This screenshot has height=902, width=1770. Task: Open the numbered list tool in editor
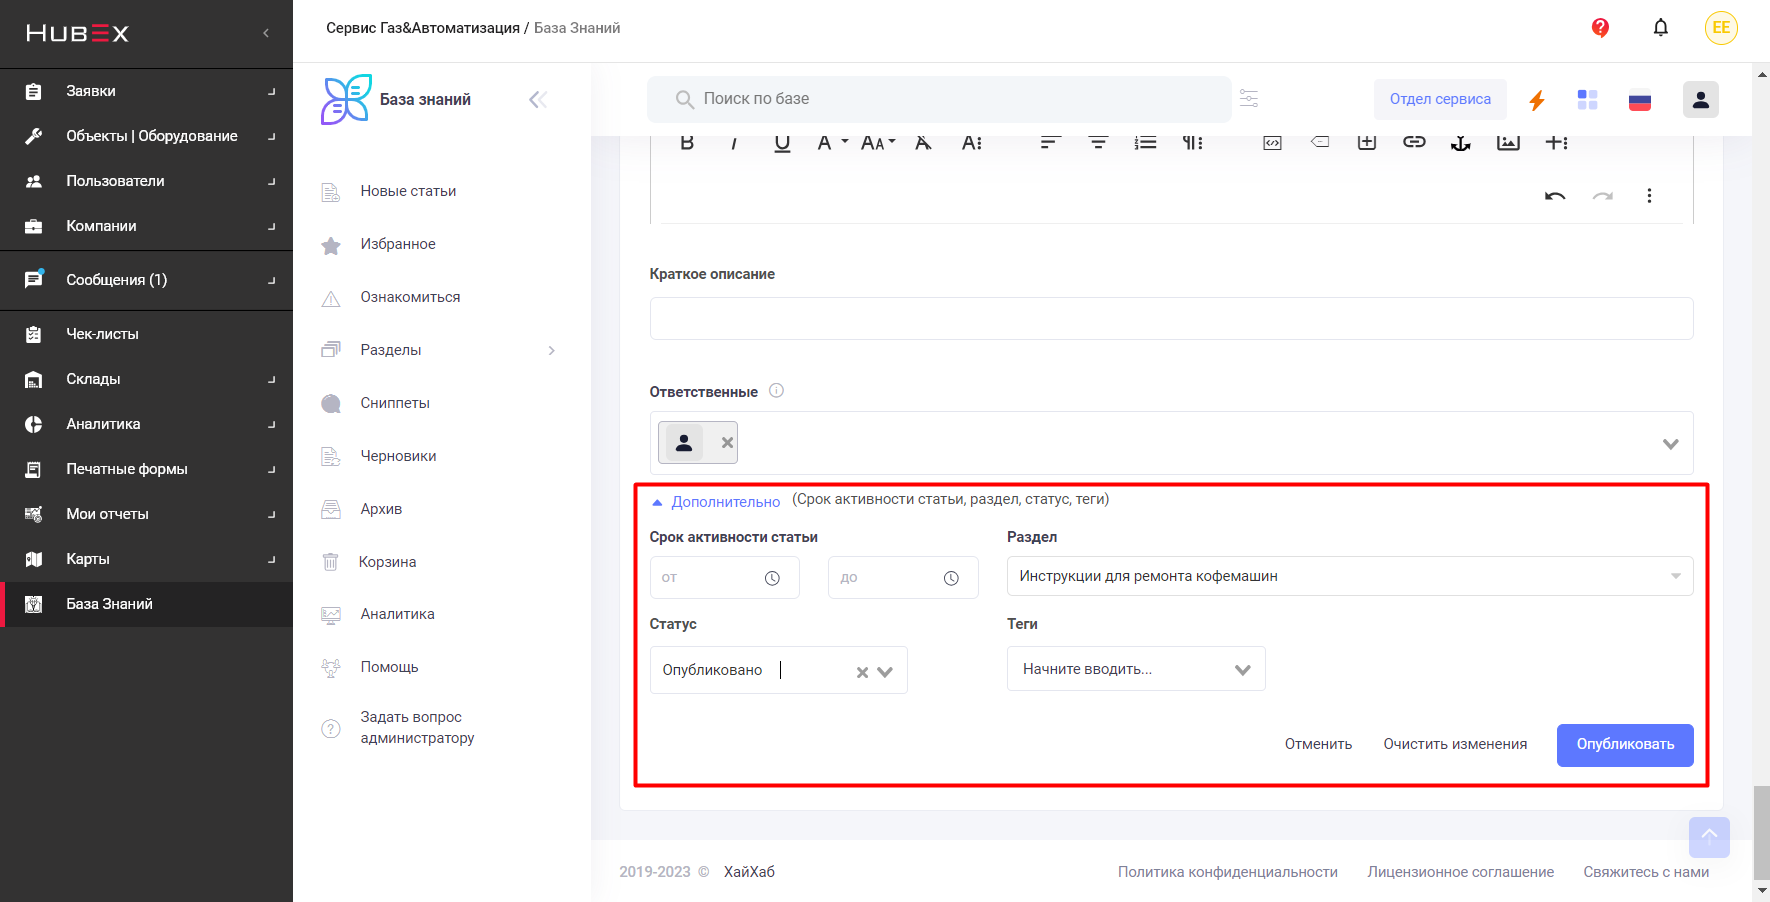[x=1145, y=143]
